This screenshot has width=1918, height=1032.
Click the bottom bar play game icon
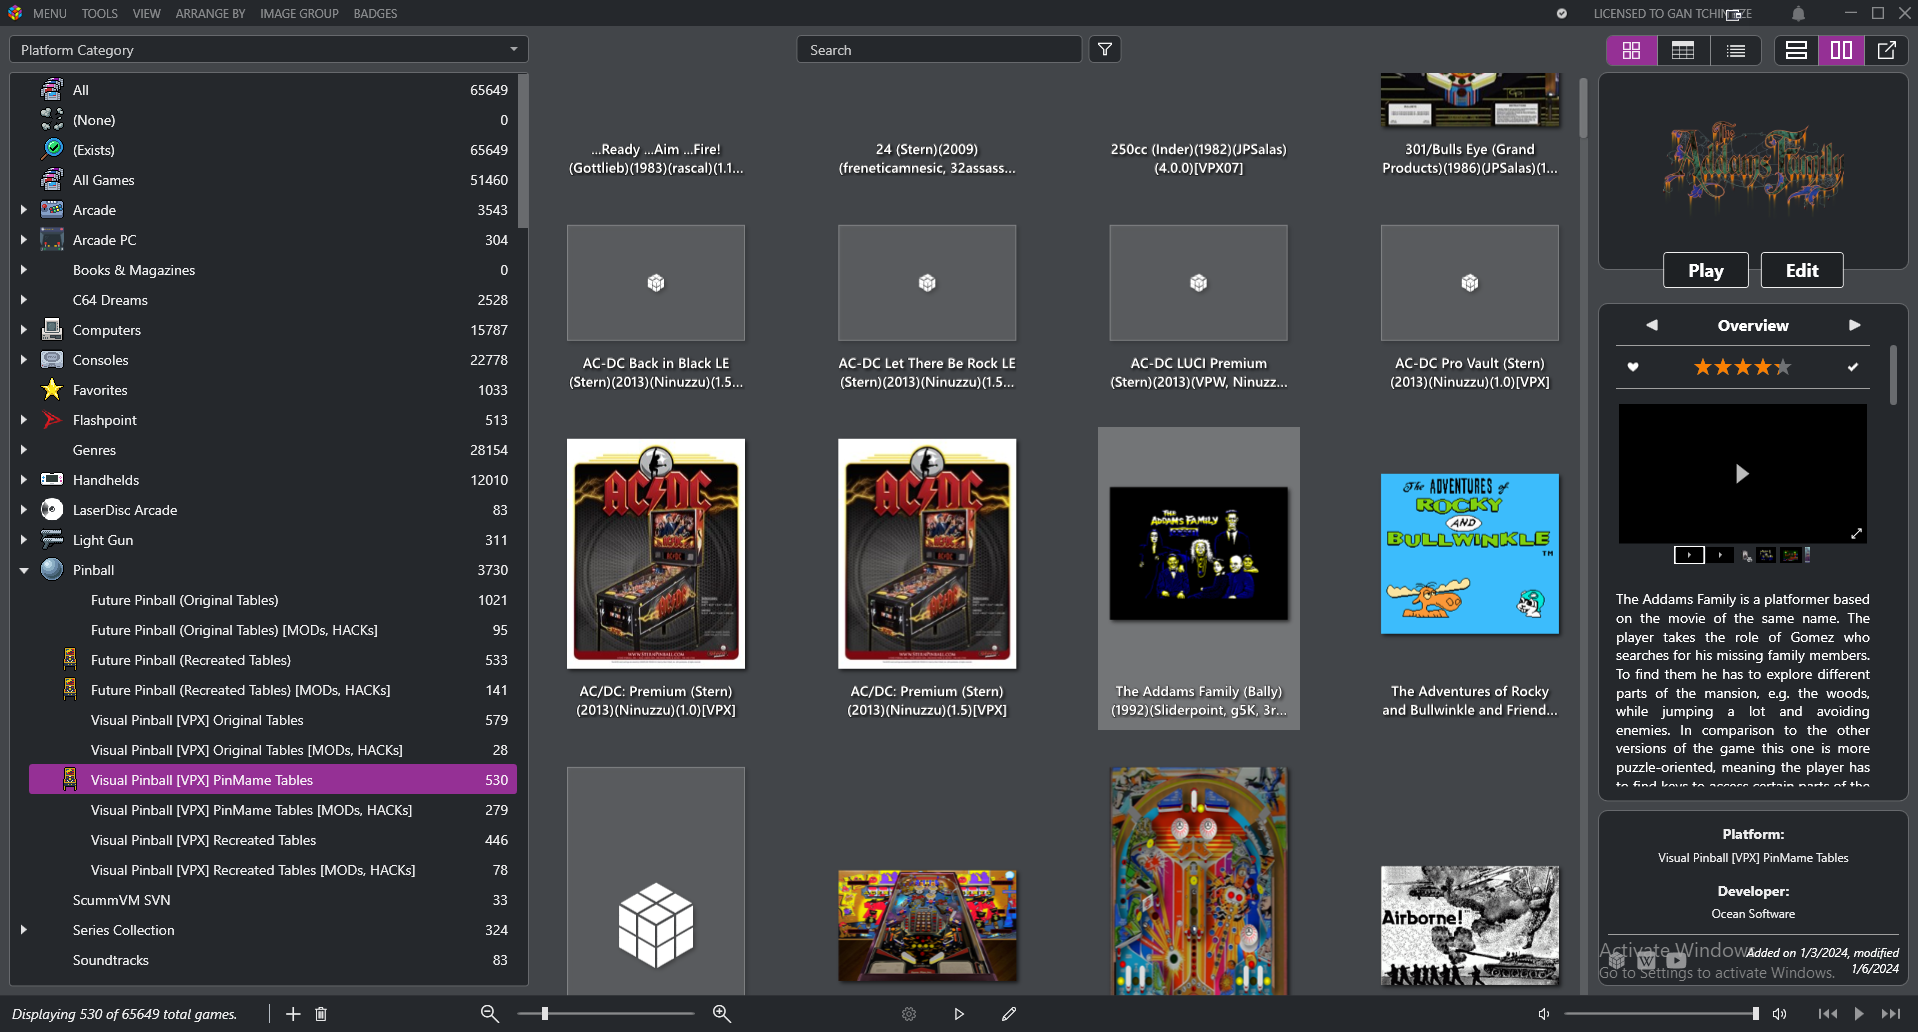click(959, 1014)
